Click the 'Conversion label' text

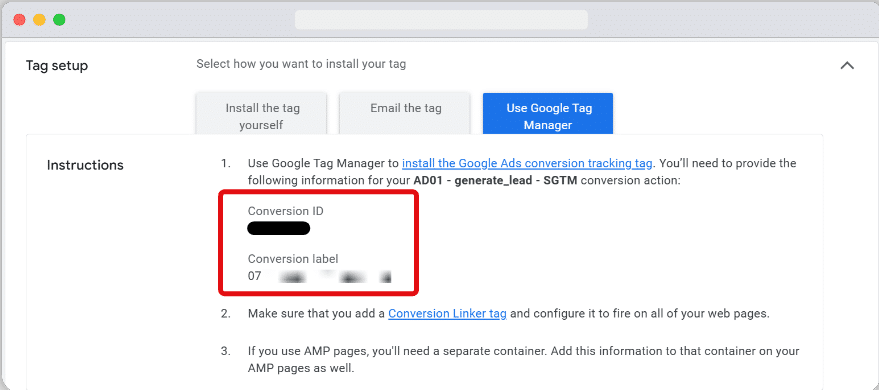click(x=293, y=259)
